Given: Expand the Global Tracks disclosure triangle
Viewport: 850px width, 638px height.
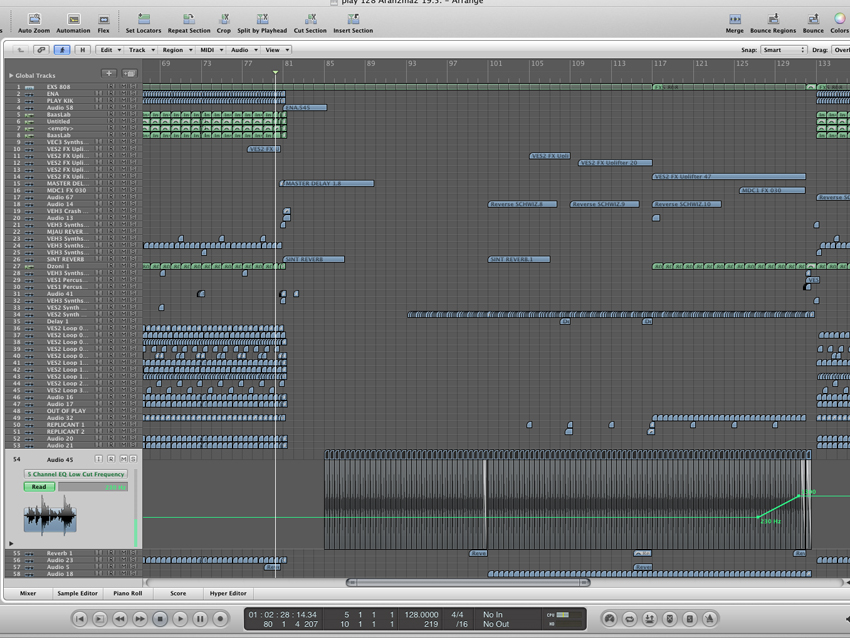Looking at the screenshot, I should [x=11, y=75].
